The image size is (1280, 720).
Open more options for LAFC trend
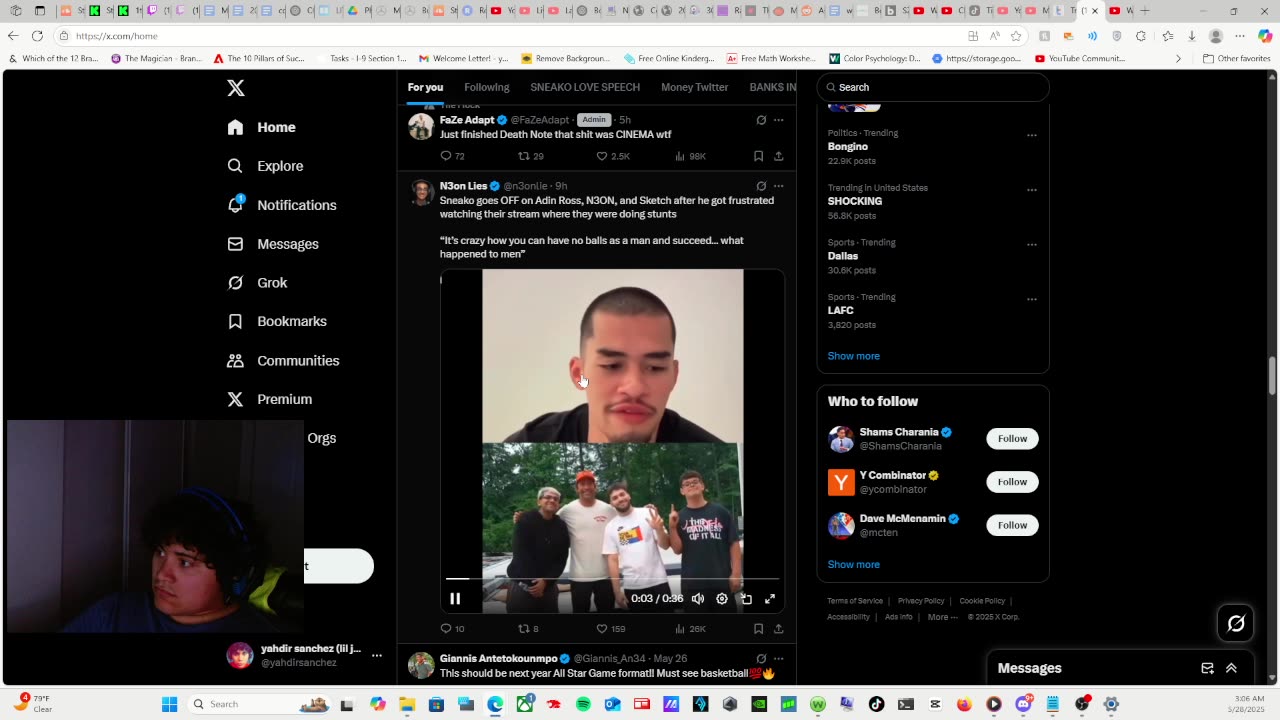[1032, 299]
